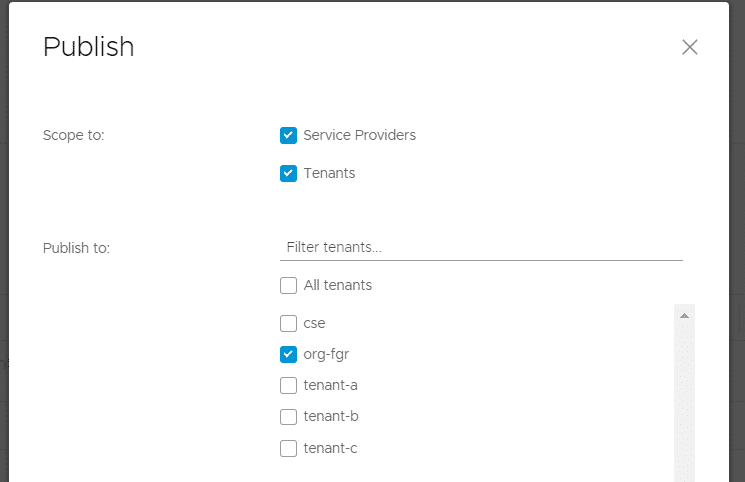The width and height of the screenshot is (745, 482).
Task: Focus the Filter tenants search field
Action: (481, 248)
